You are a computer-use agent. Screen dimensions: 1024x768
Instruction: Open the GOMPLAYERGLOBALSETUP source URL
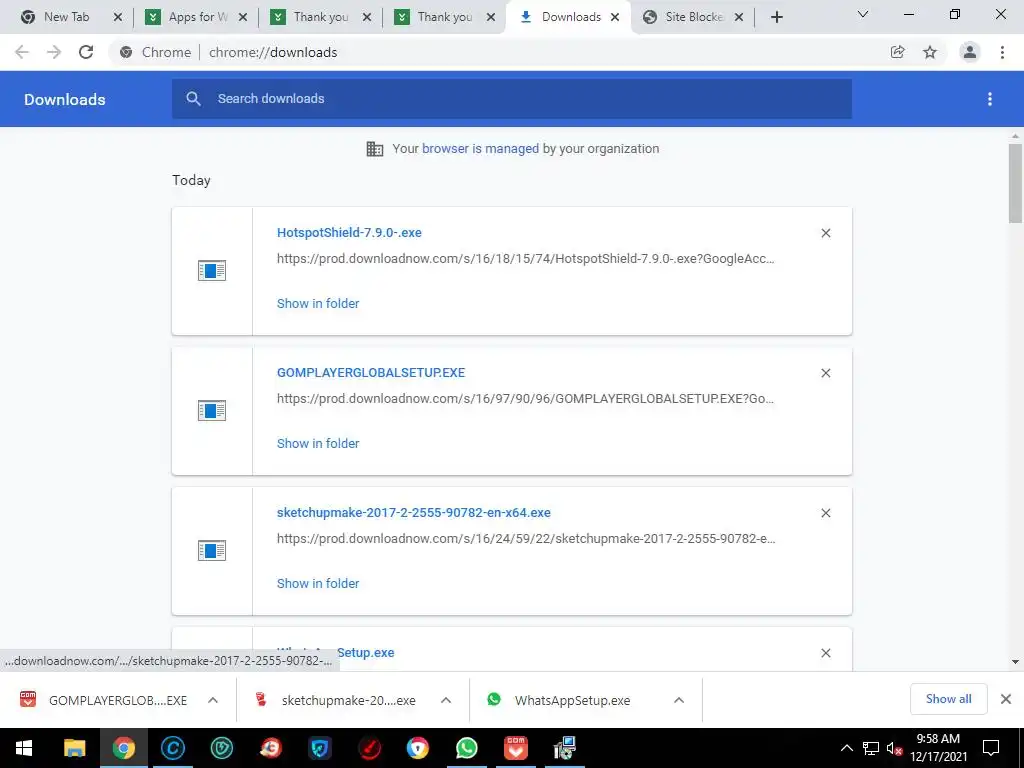click(x=526, y=398)
